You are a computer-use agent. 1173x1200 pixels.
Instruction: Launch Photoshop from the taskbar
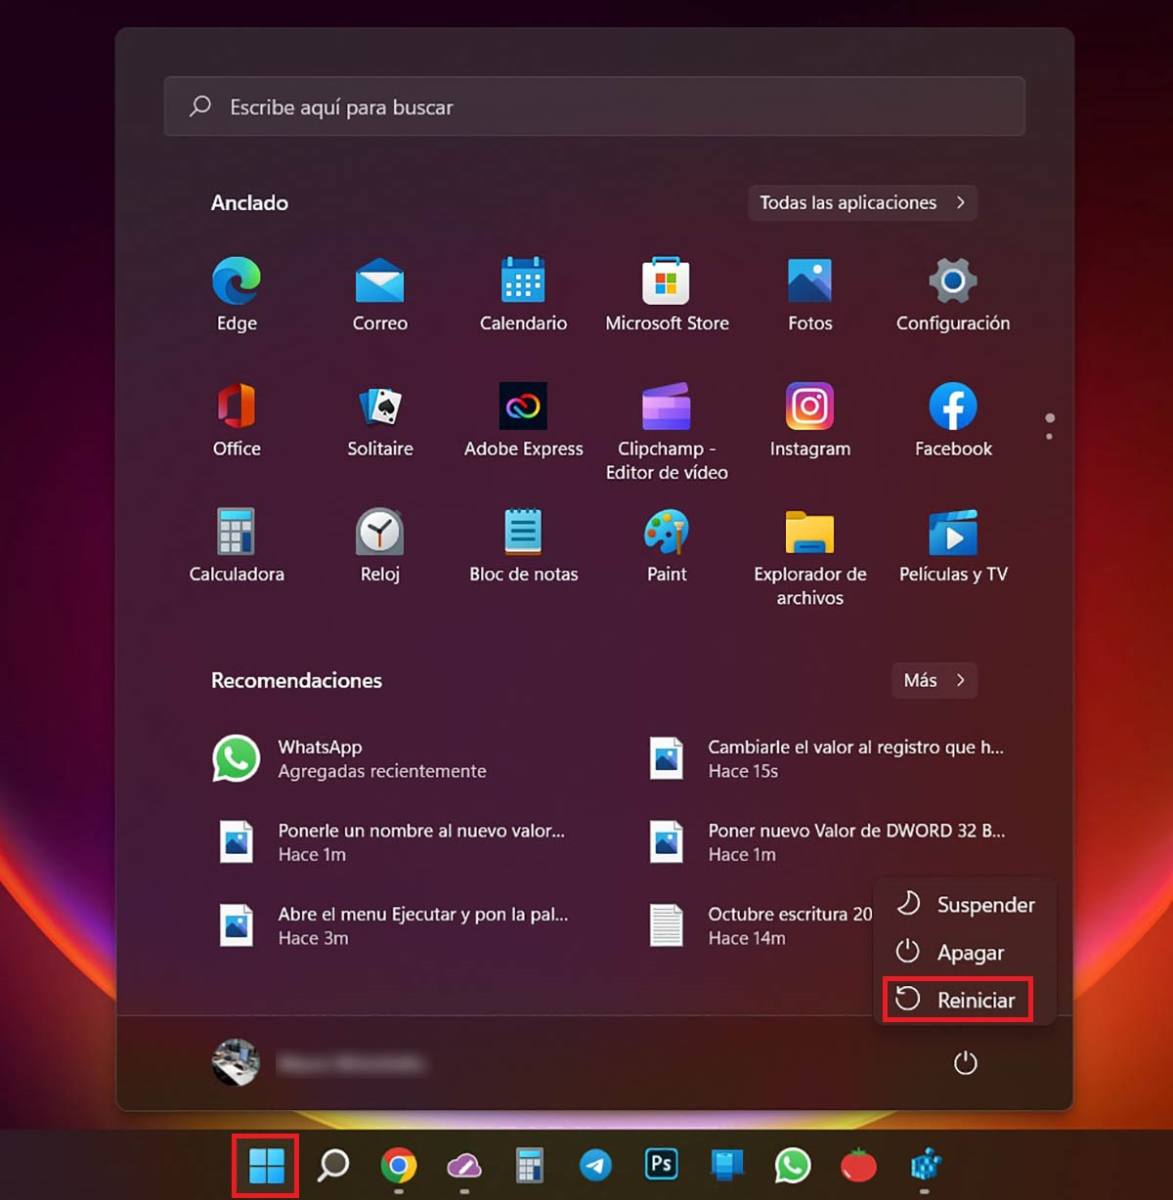click(x=661, y=1164)
